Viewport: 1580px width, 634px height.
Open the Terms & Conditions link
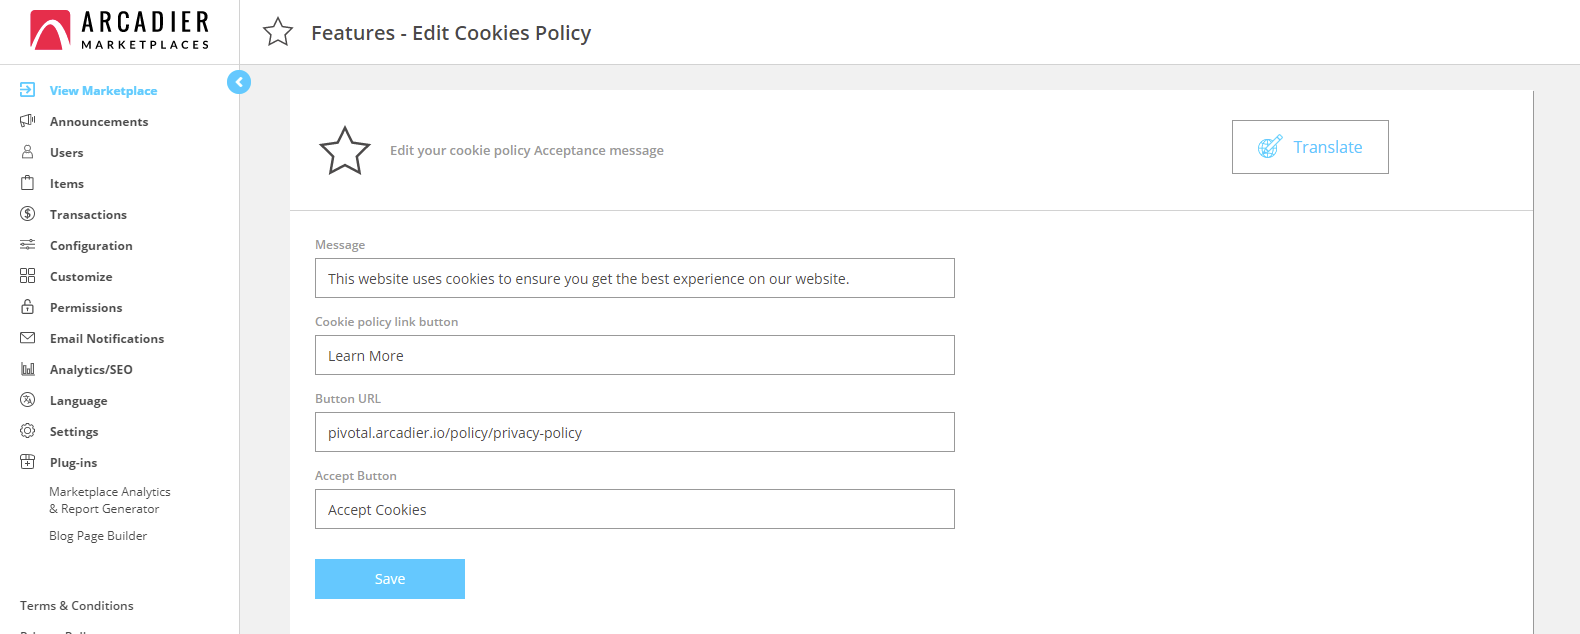click(x=77, y=606)
